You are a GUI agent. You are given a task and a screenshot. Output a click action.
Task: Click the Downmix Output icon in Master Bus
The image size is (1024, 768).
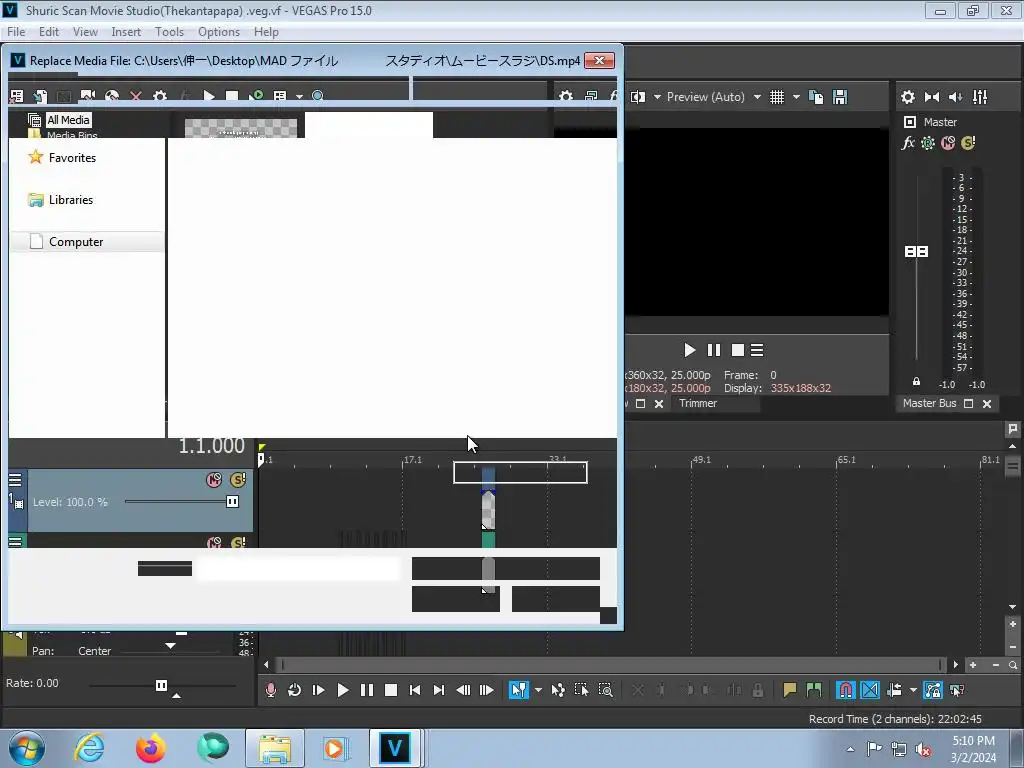pyautogui.click(x=932, y=97)
